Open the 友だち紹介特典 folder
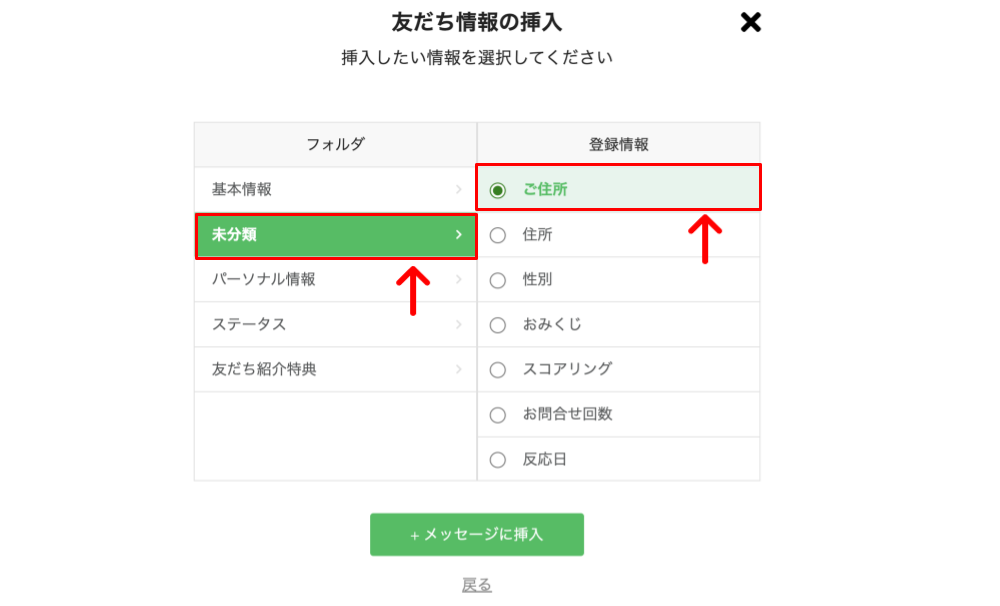Screen dimensions: 1000x606 tap(335, 369)
